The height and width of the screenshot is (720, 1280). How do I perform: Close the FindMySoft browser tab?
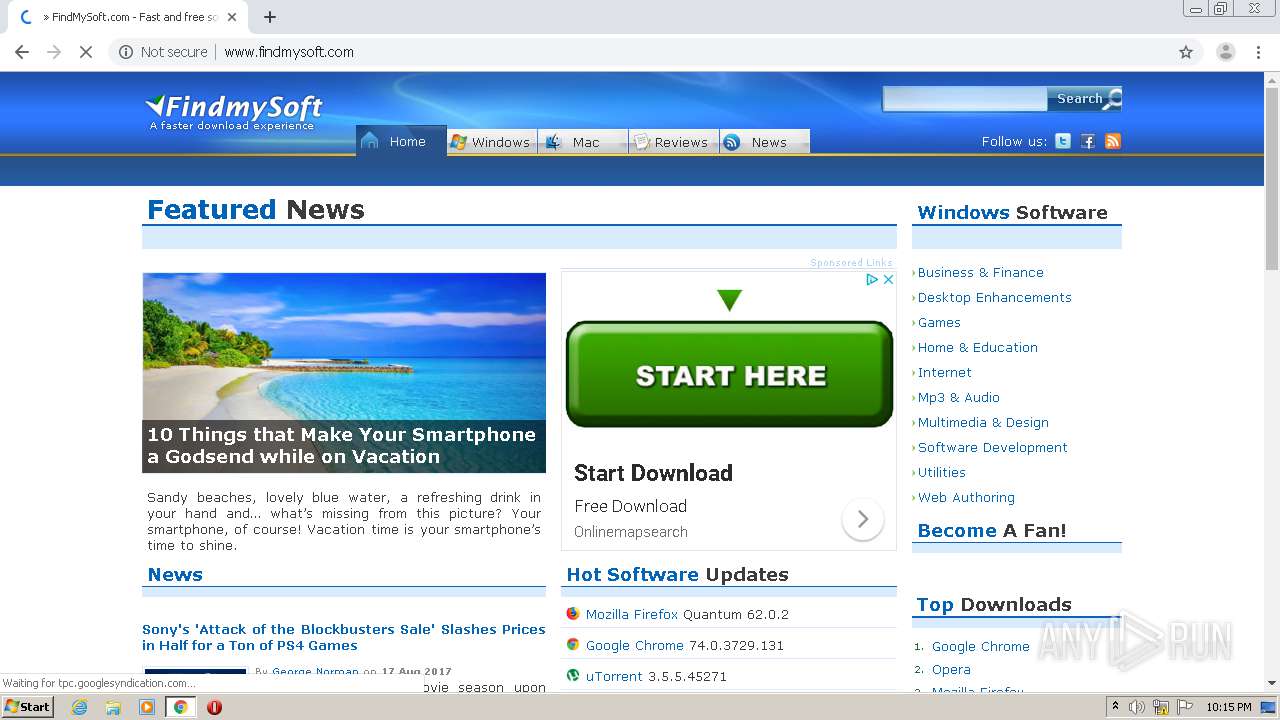click(x=232, y=17)
